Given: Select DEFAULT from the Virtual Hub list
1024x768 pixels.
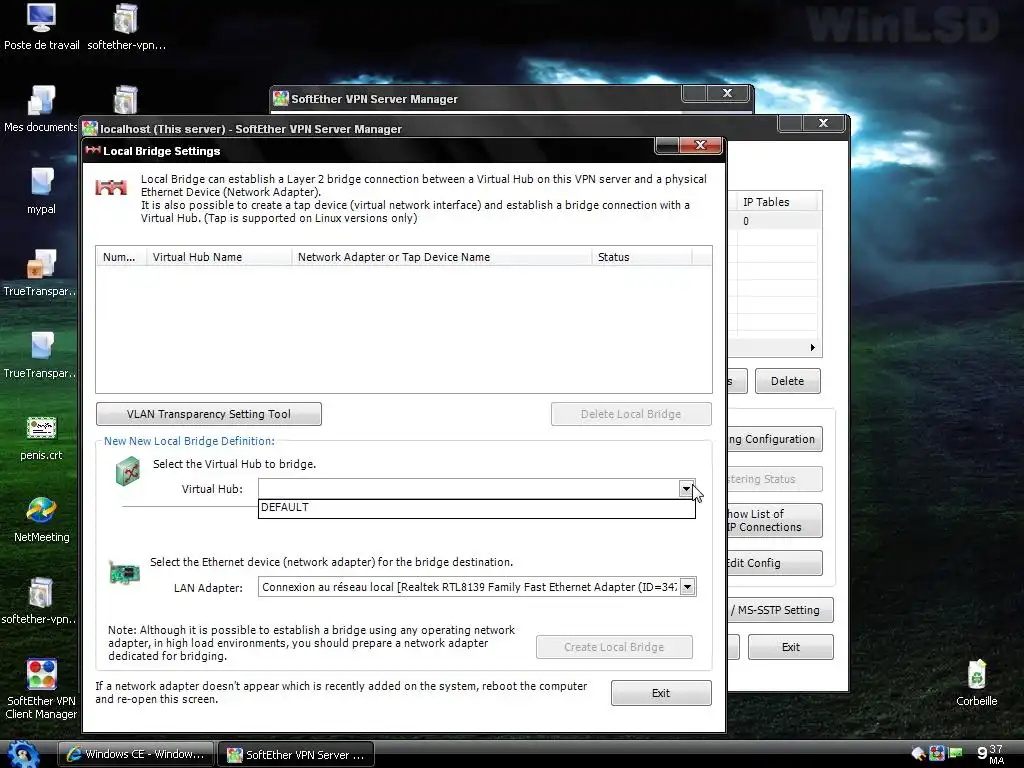Looking at the screenshot, I should (477, 507).
